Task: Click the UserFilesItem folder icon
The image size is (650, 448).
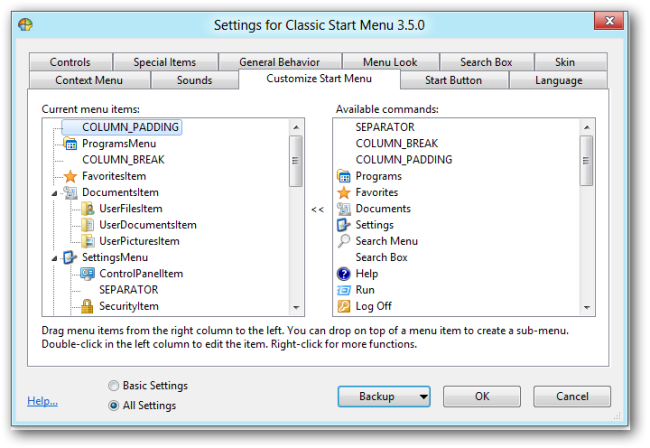Action: coord(87,208)
